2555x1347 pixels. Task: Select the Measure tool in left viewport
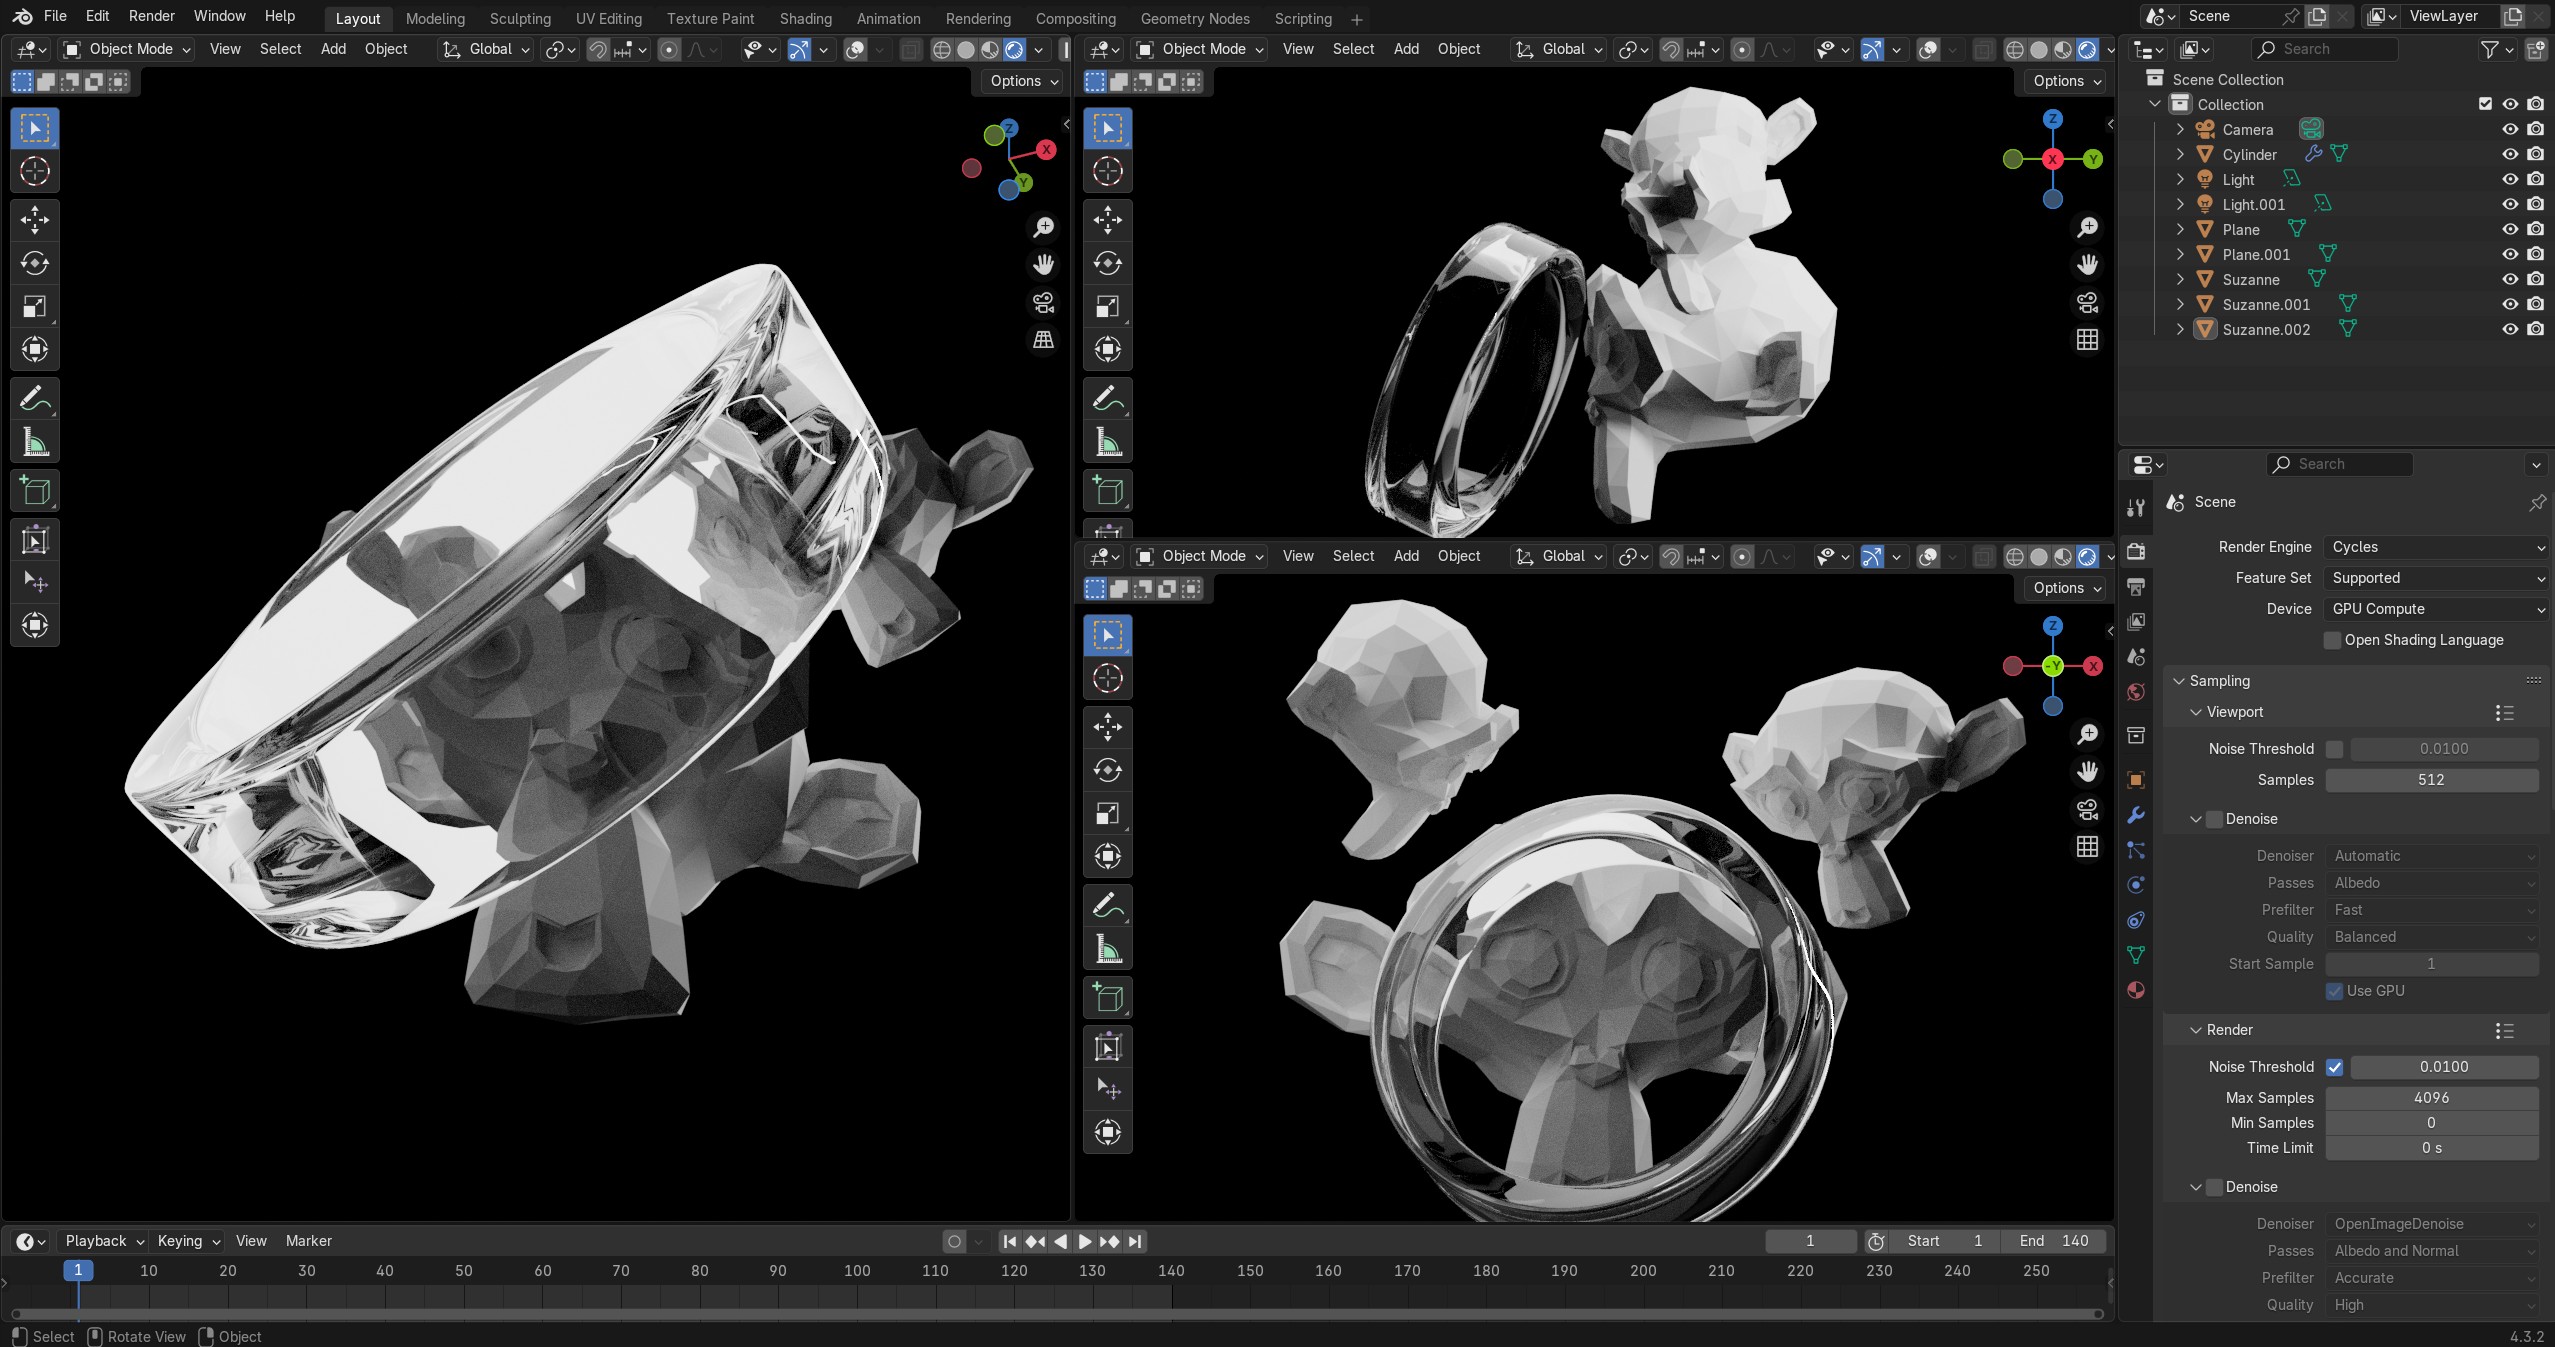click(x=35, y=442)
